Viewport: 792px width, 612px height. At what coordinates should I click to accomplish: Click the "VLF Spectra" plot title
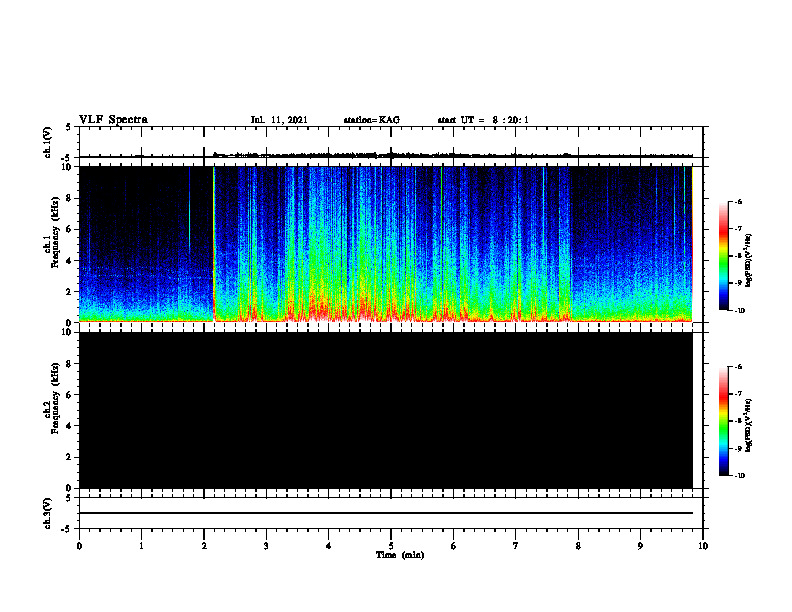click(113, 120)
